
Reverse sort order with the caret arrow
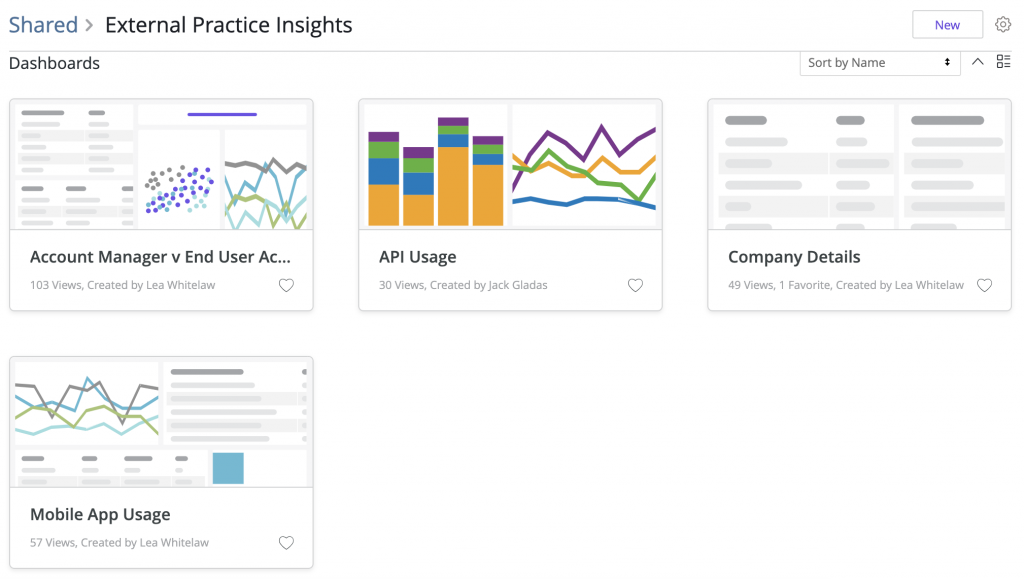[977, 61]
